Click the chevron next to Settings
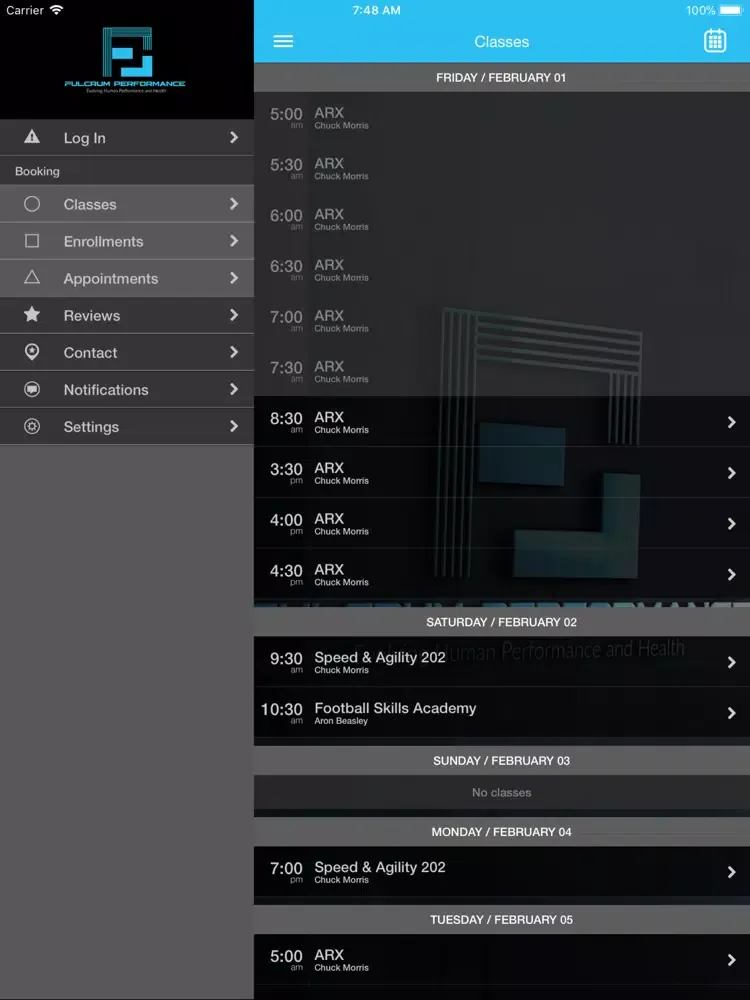The height and width of the screenshot is (1000, 750). pos(234,425)
